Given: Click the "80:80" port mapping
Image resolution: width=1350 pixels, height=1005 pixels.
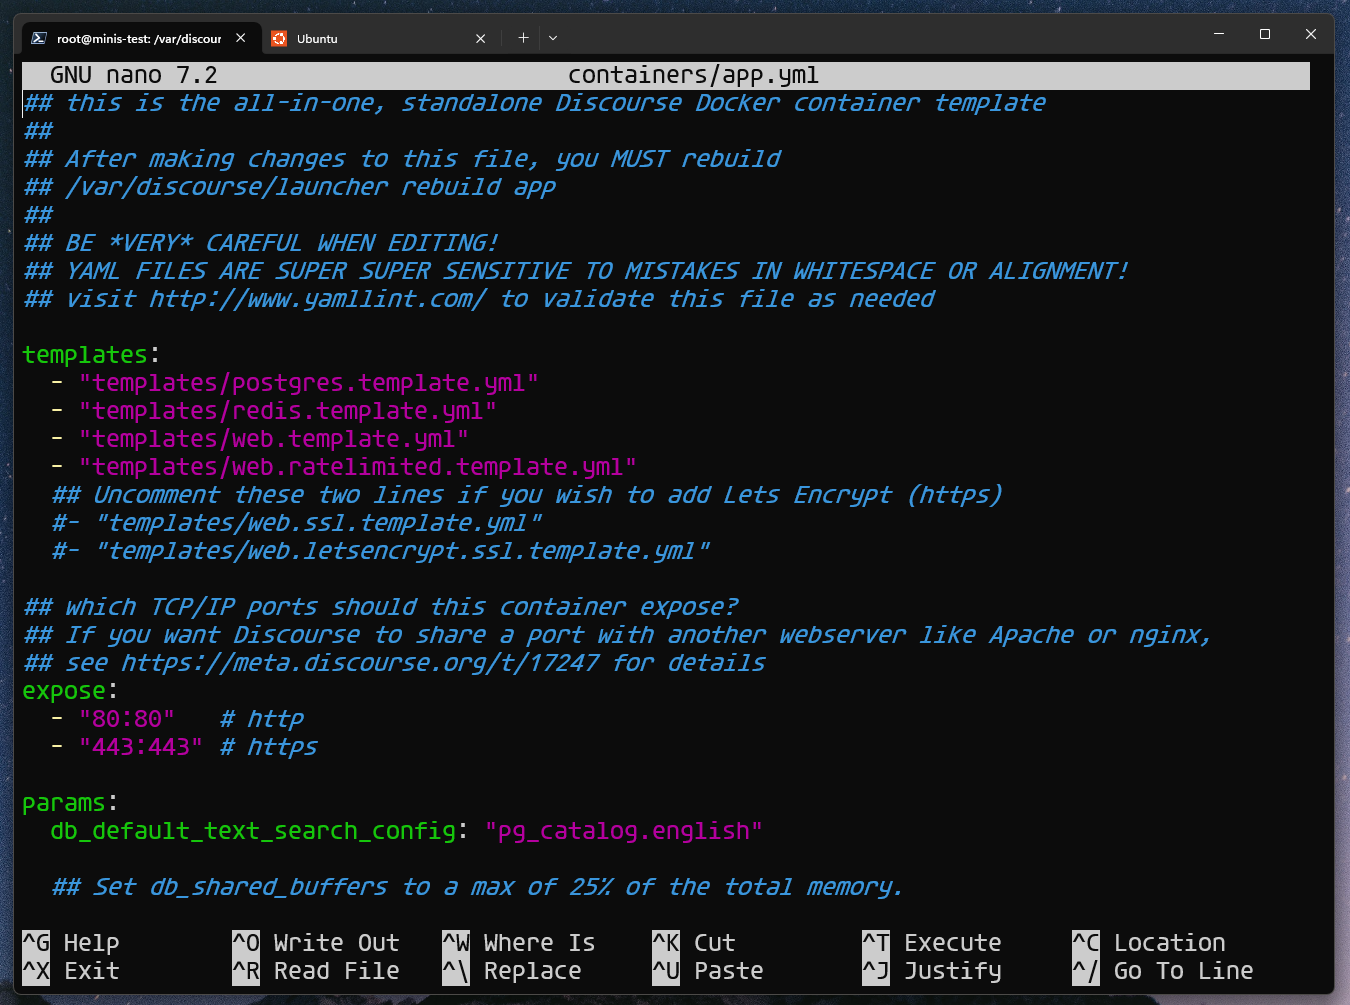Looking at the screenshot, I should [x=127, y=719].
